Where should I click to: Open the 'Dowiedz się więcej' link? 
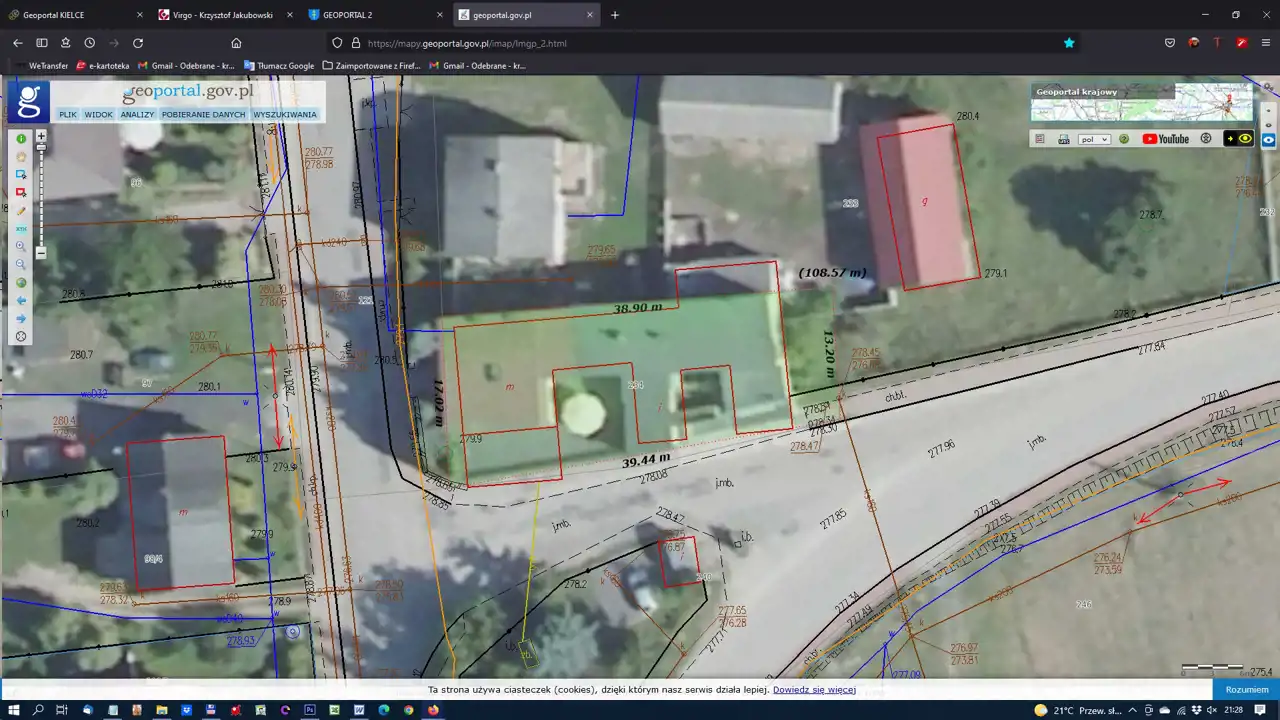pos(814,689)
